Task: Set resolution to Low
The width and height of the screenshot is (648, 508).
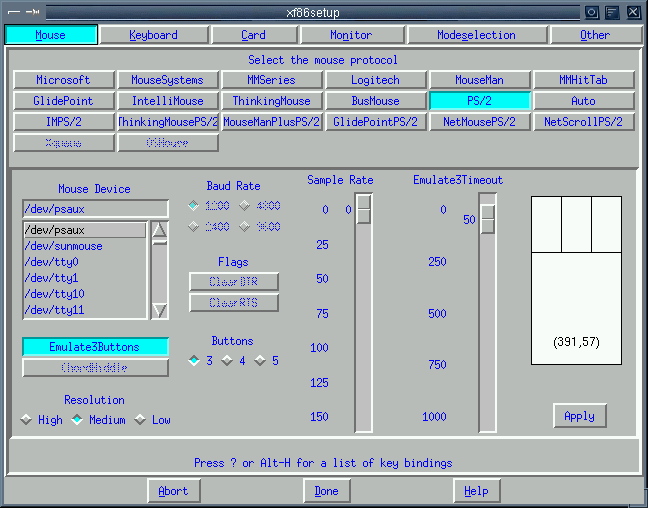Action: (140, 420)
